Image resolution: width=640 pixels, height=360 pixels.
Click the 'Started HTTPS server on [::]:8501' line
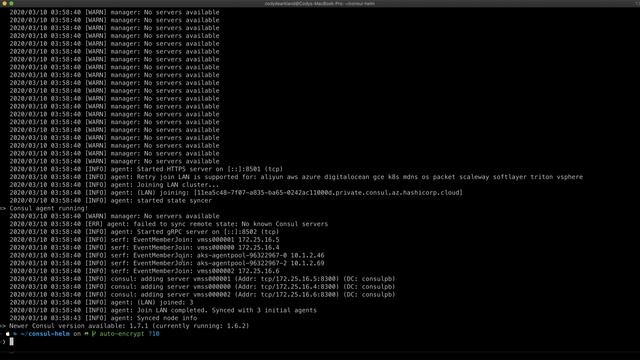146,169
